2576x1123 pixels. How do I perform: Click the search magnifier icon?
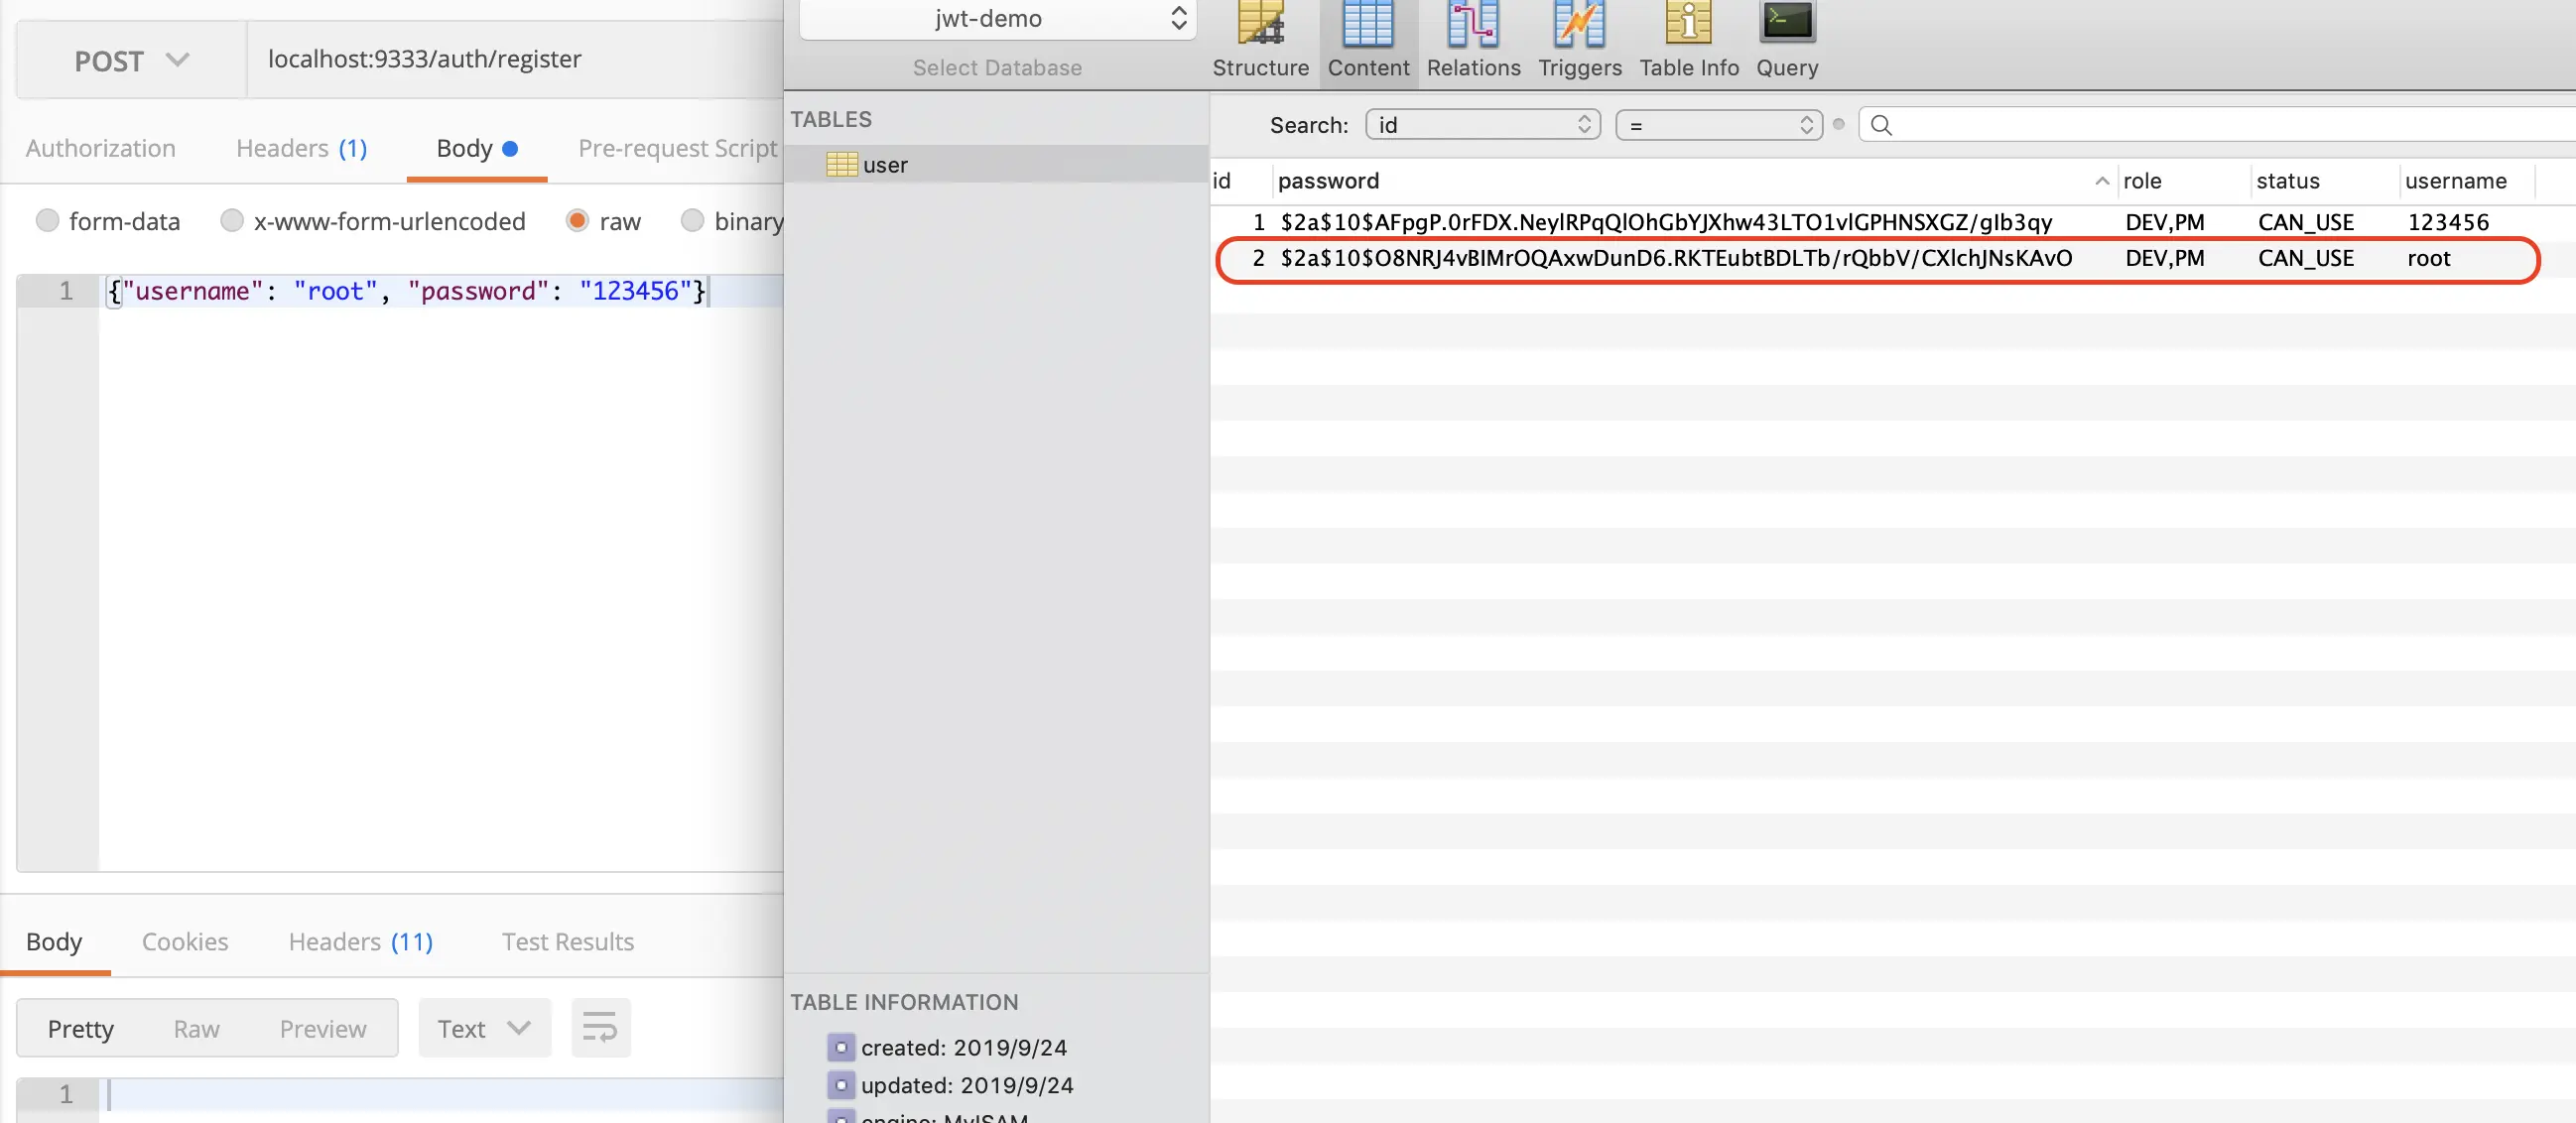(x=1880, y=125)
